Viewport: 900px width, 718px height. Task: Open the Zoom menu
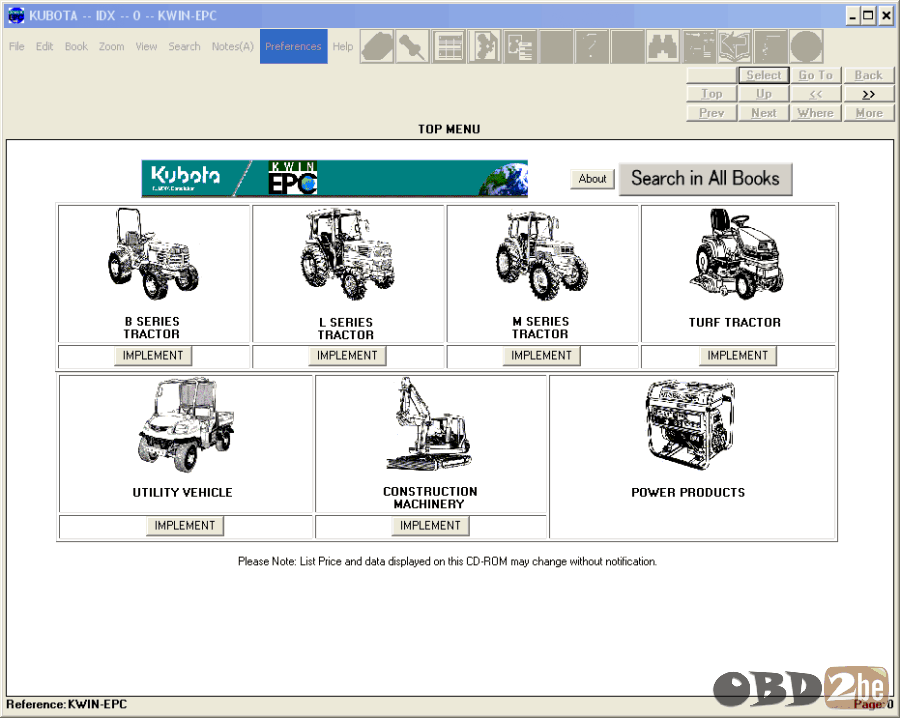pos(111,46)
